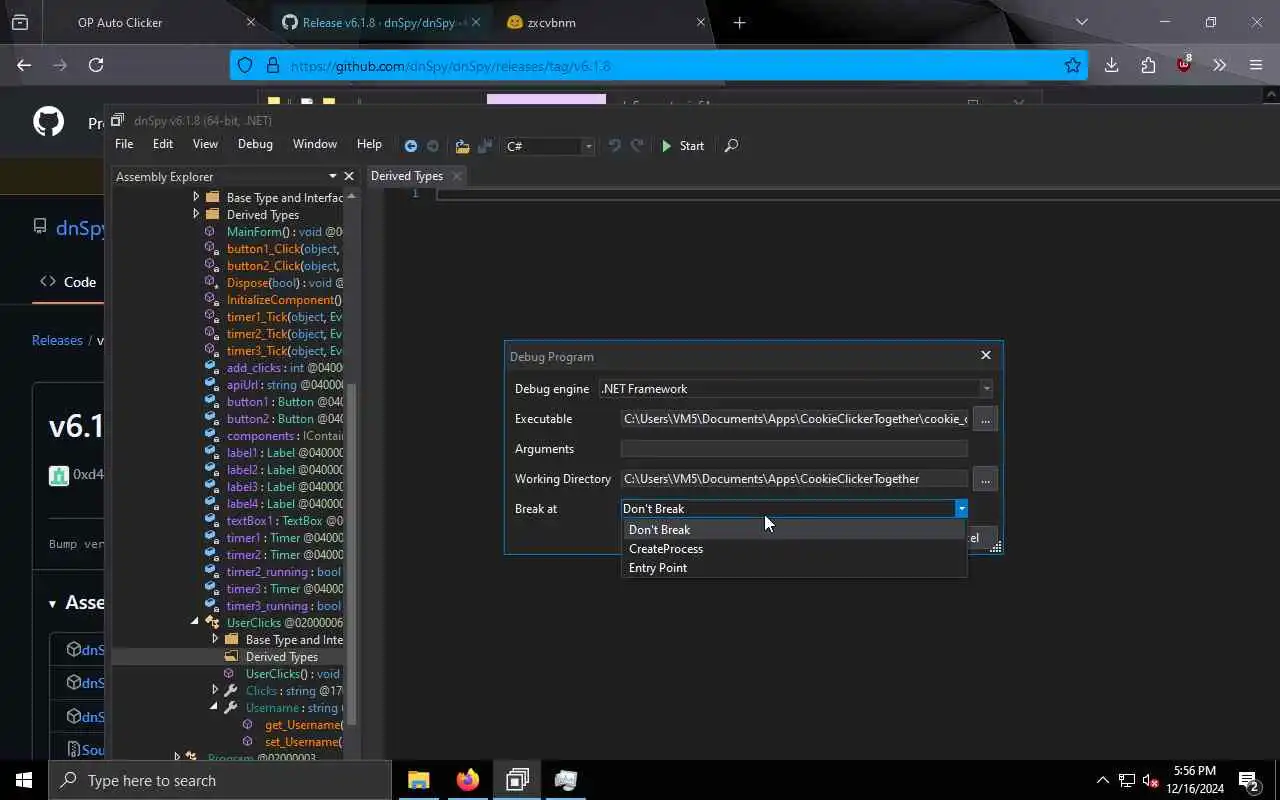Click the method icon beside get_Username

[248, 724]
